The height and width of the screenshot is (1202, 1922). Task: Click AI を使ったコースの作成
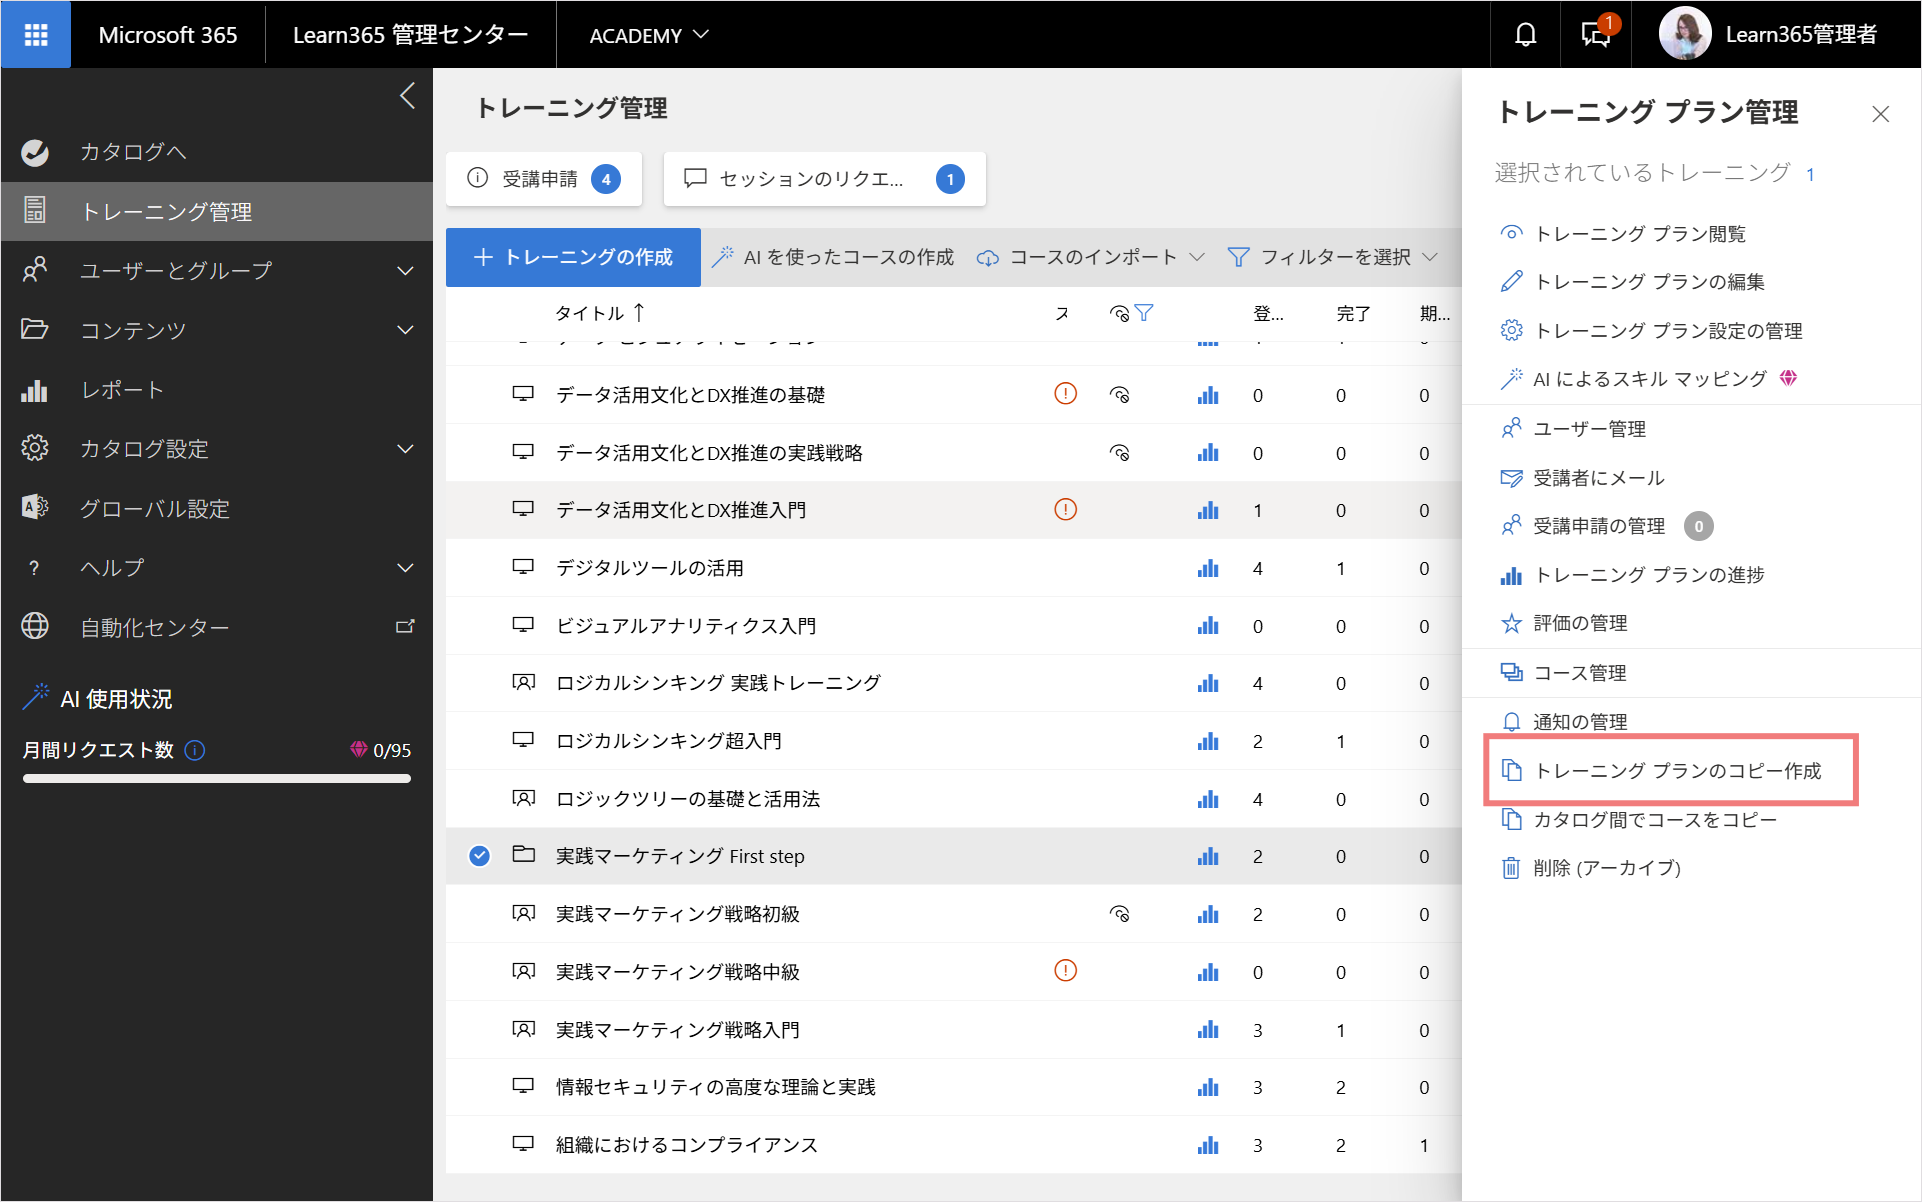[x=833, y=258]
